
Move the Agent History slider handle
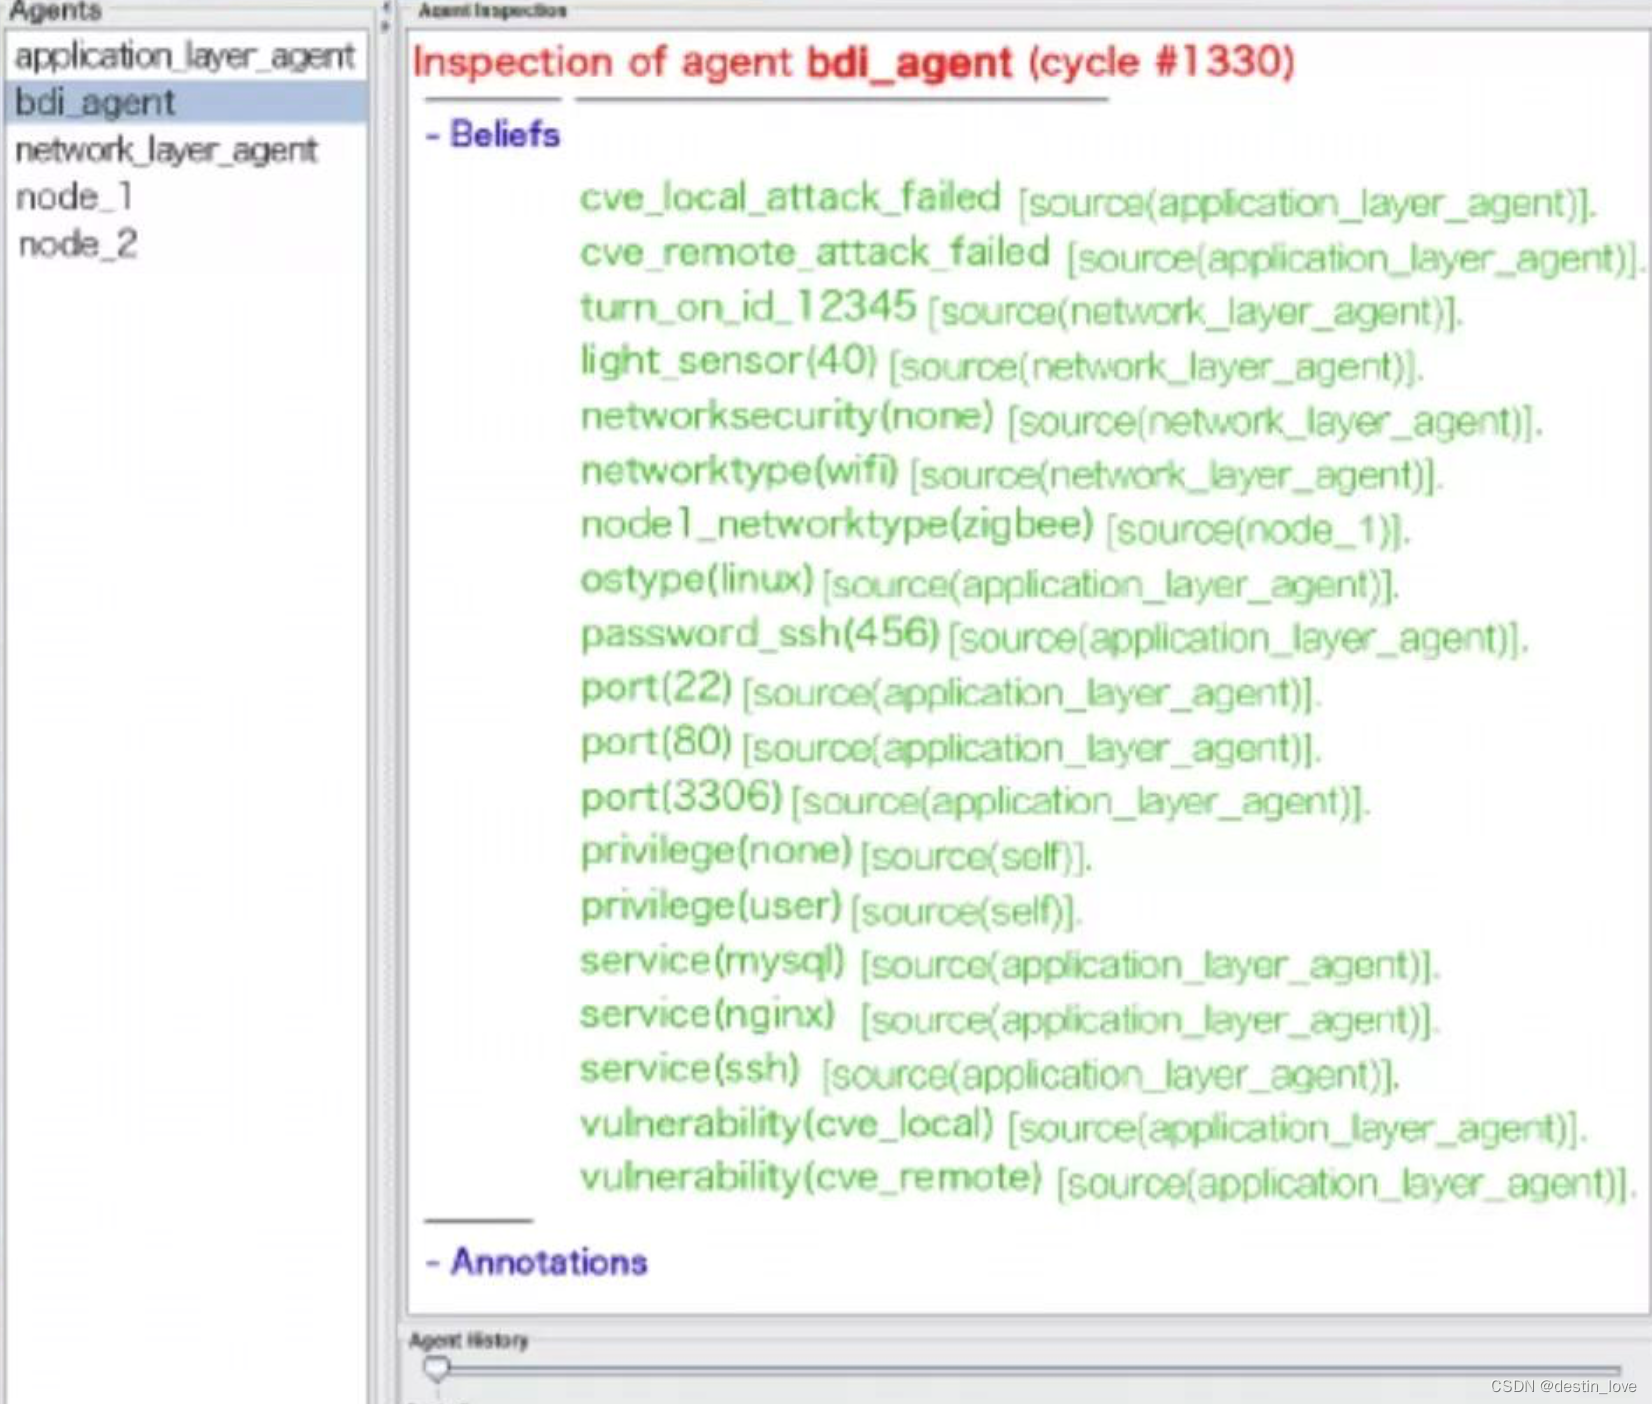click(436, 1368)
